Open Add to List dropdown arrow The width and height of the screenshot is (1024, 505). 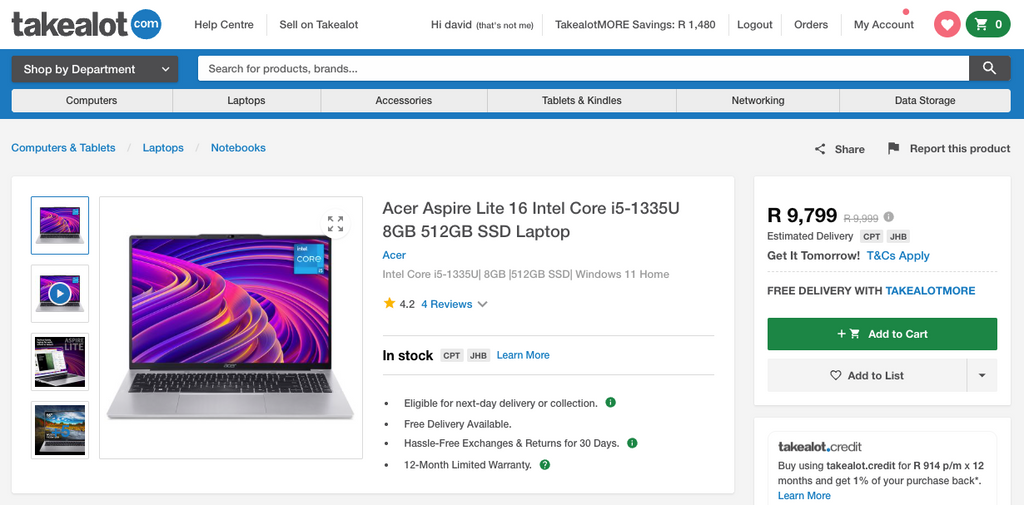click(x=981, y=376)
